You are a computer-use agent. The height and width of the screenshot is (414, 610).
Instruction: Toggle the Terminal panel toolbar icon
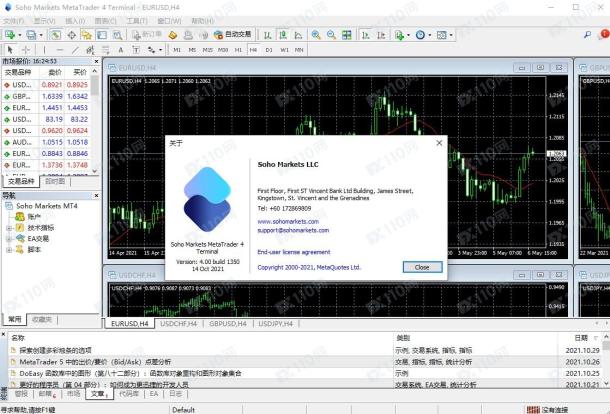(102, 35)
